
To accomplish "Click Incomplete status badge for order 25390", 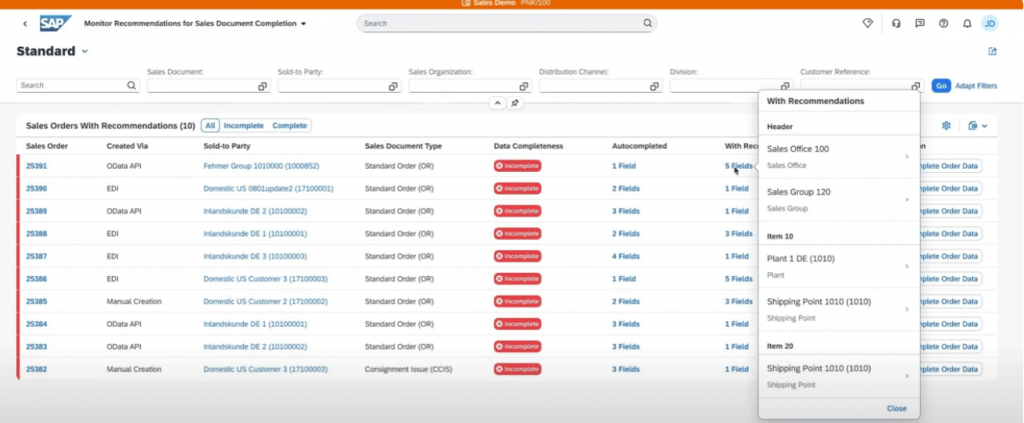I will pyautogui.click(x=517, y=189).
